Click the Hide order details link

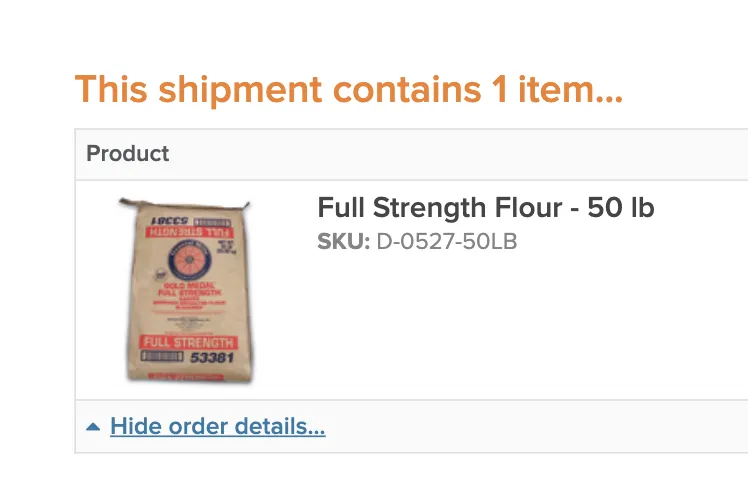[x=217, y=427]
